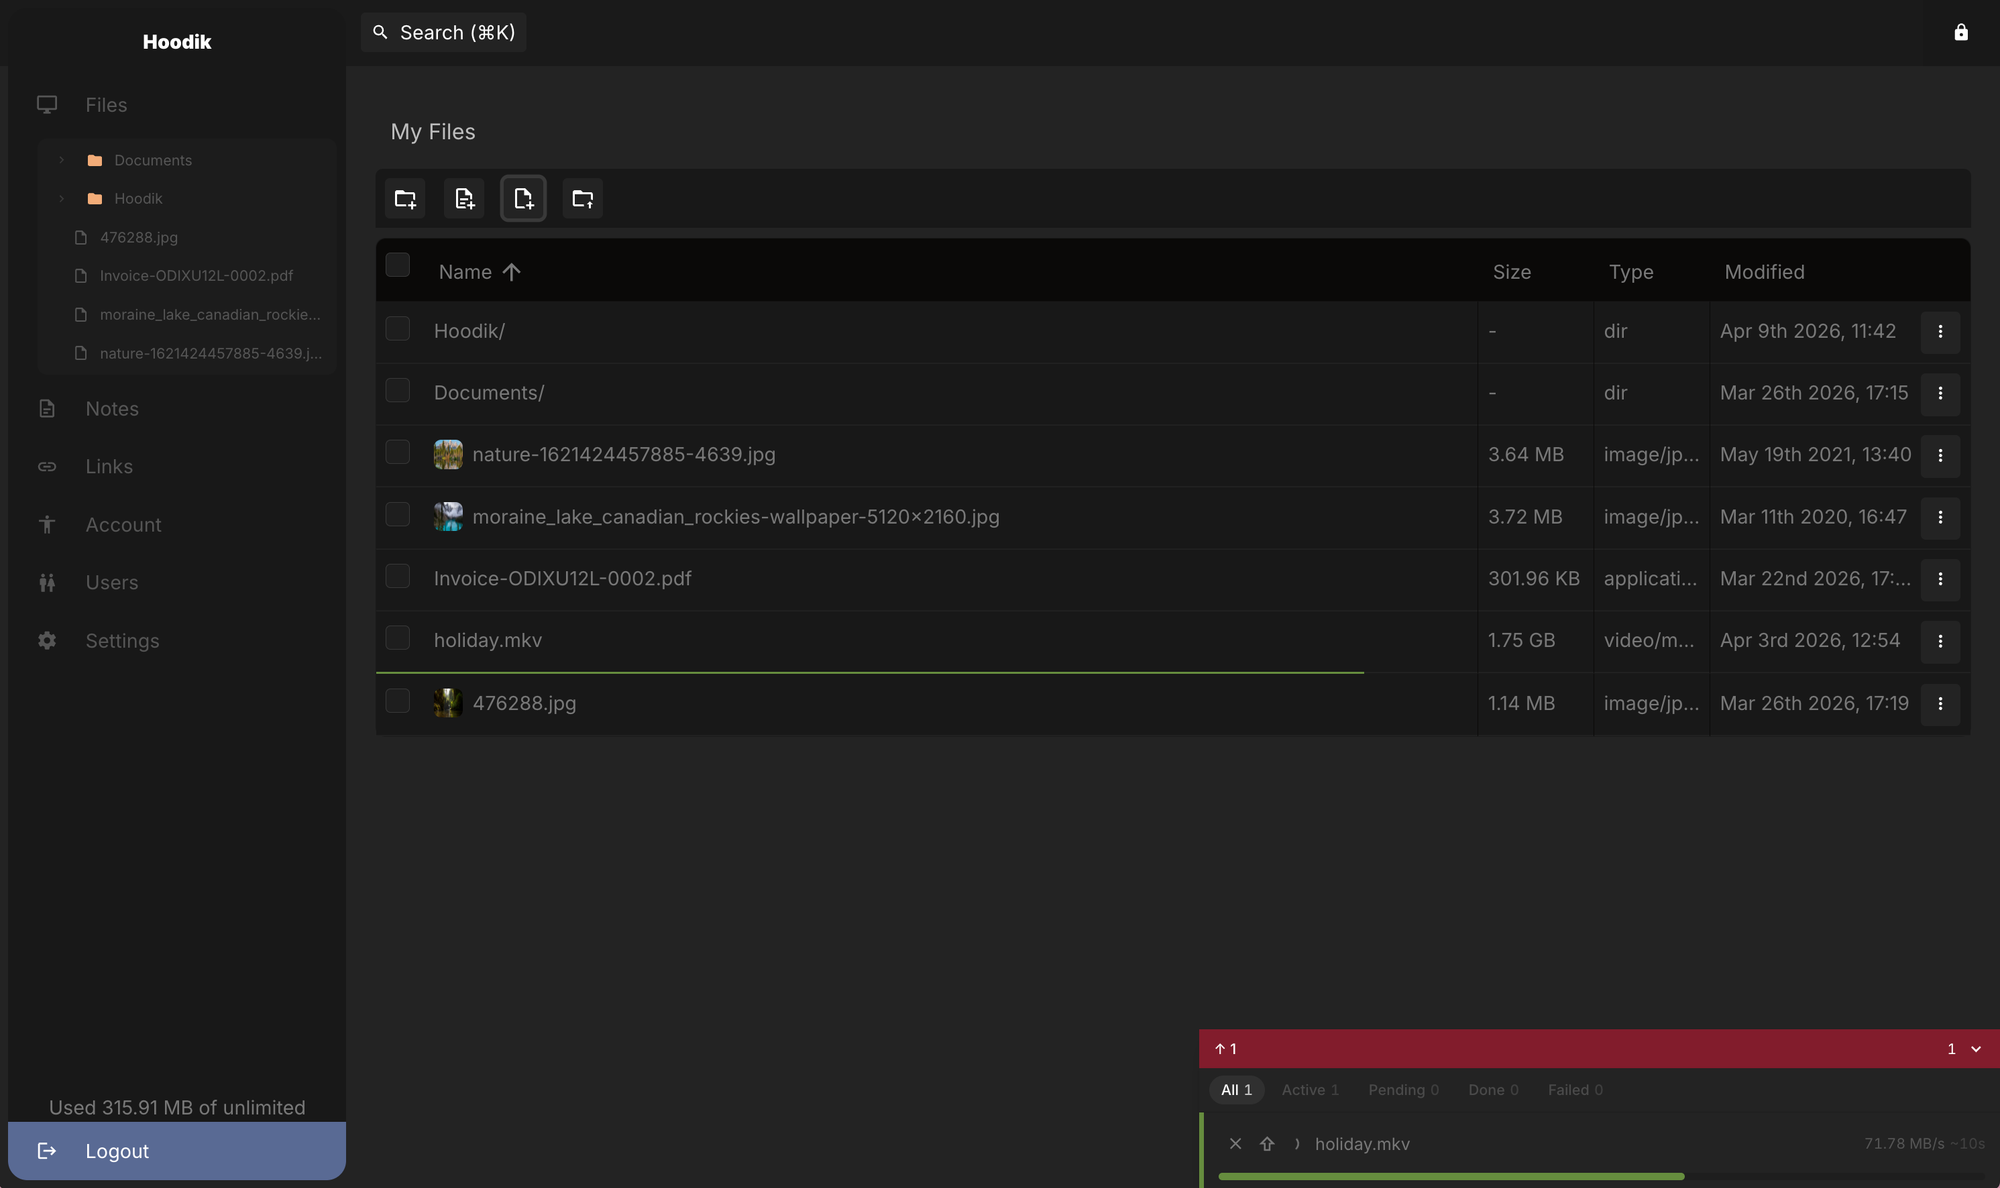The width and height of the screenshot is (2000, 1188).
Task: Sort by the Type column header
Action: pyautogui.click(x=1631, y=272)
